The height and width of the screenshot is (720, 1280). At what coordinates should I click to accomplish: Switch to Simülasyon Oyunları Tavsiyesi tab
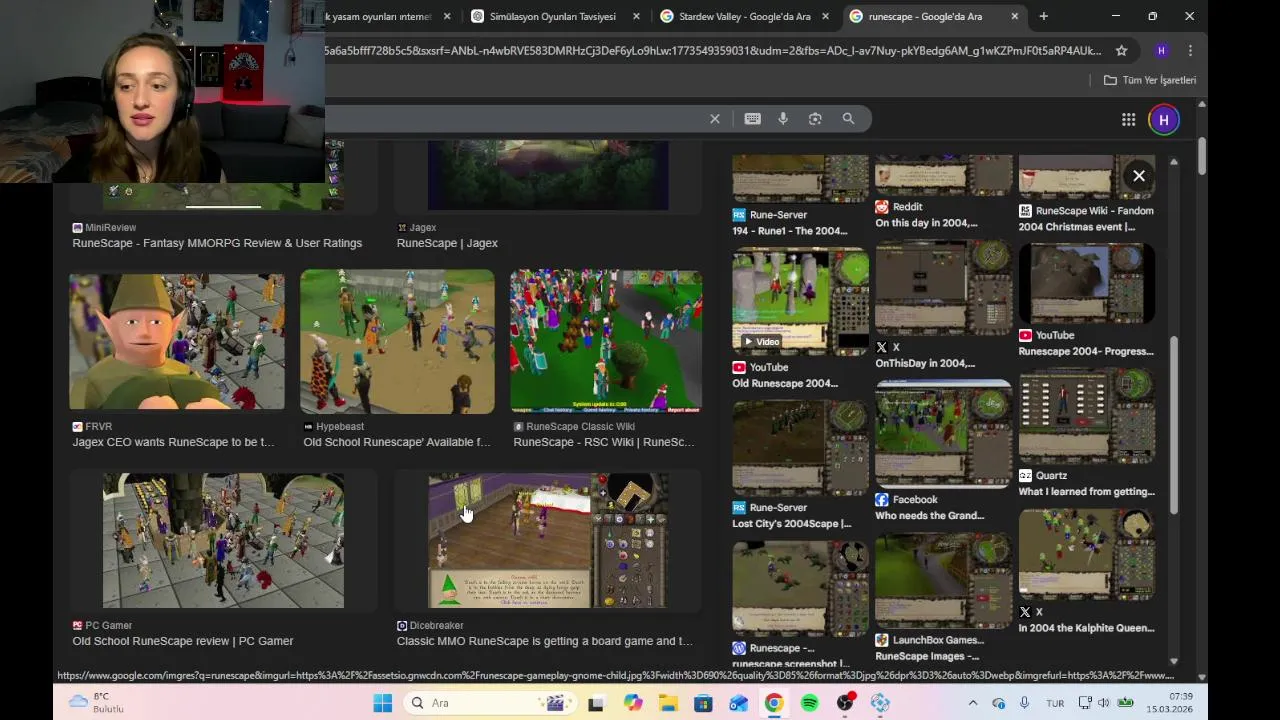(x=553, y=16)
